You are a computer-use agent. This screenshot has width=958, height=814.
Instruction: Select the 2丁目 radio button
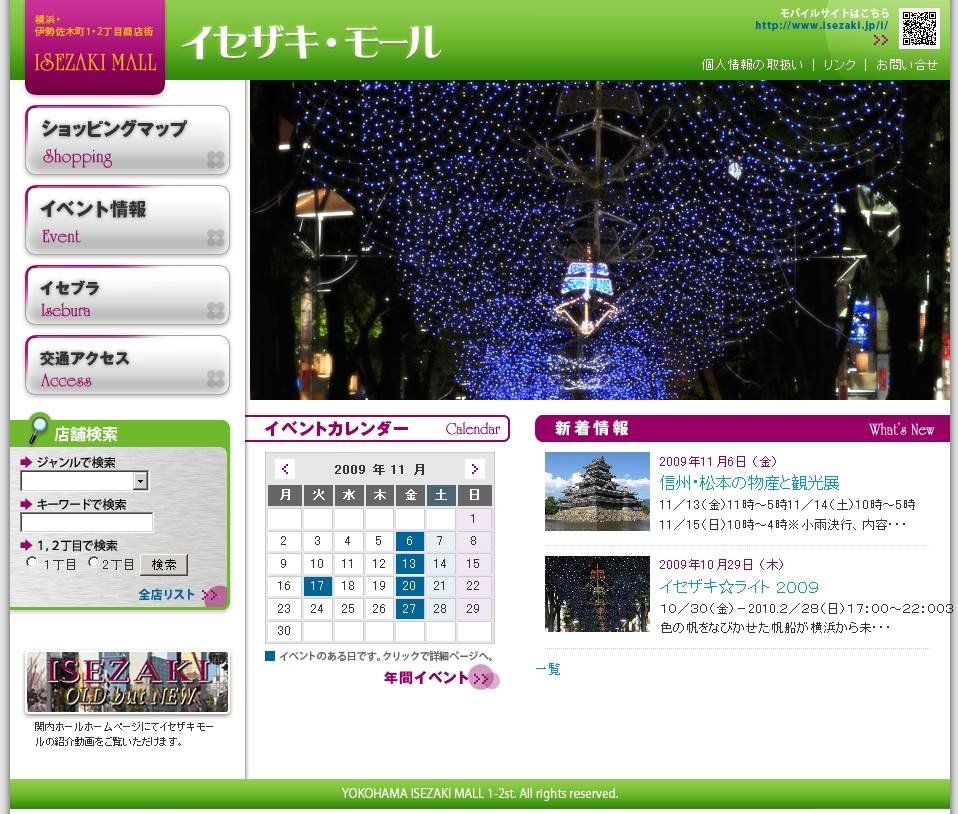94,563
